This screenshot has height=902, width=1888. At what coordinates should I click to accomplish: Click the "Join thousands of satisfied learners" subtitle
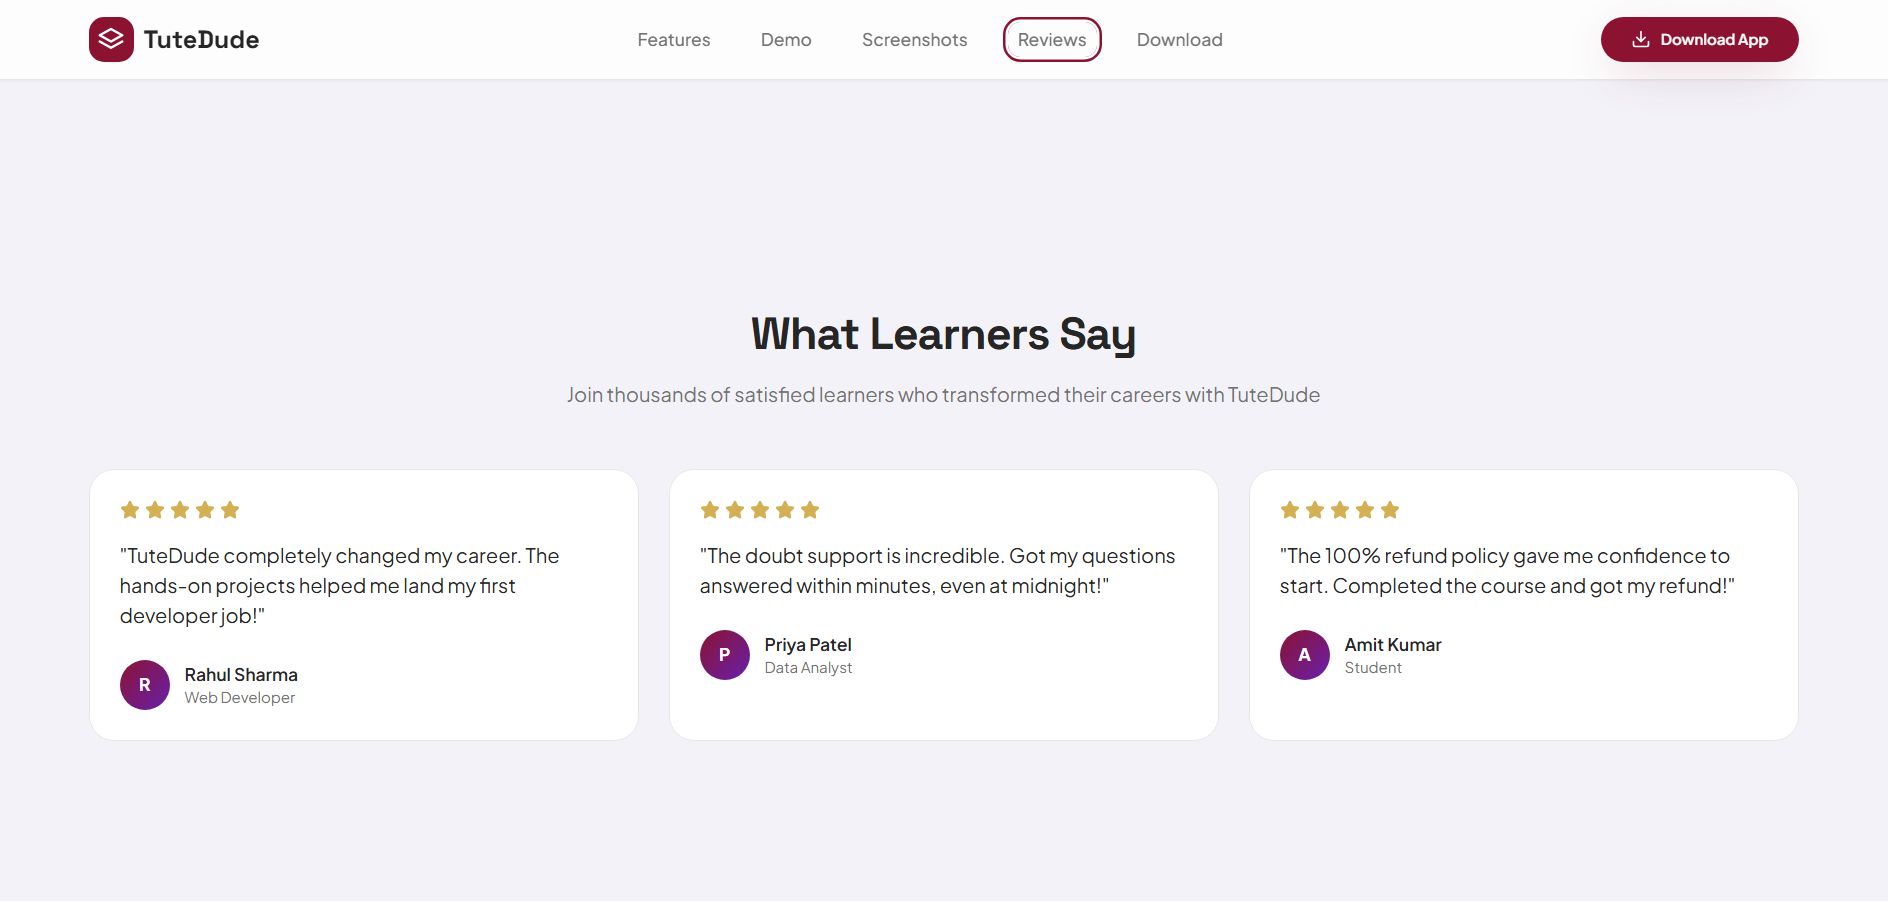(x=943, y=395)
